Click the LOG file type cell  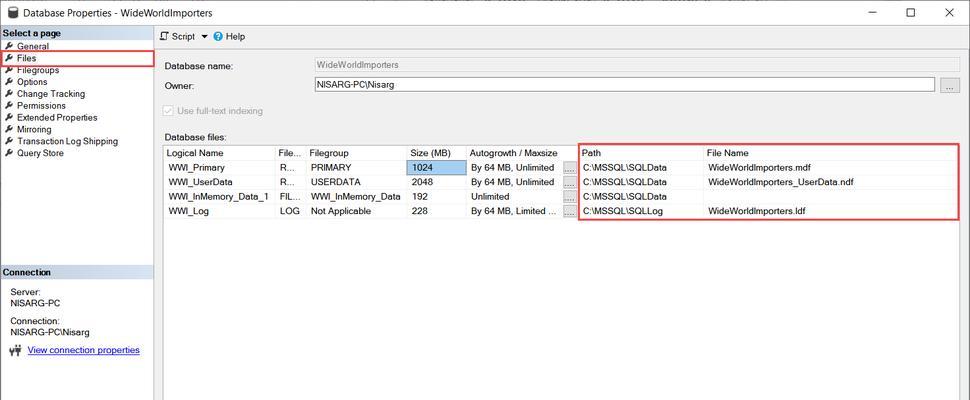[x=291, y=211]
